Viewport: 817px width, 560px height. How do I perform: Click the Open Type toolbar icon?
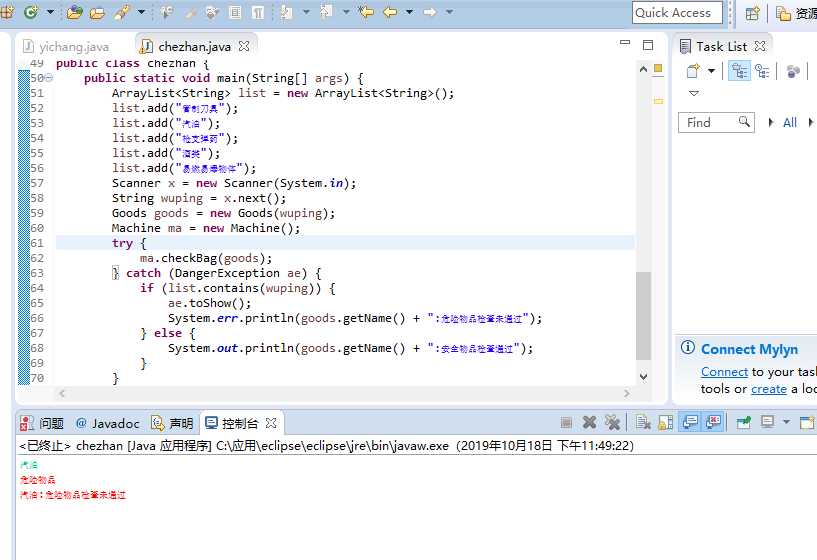pos(75,11)
